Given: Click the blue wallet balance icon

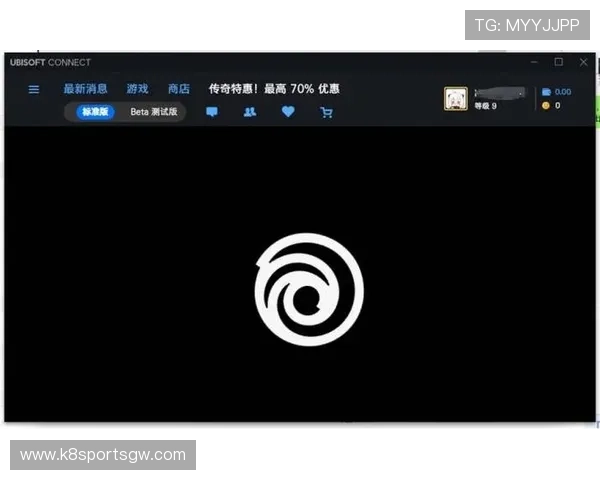Looking at the screenshot, I should point(545,91).
